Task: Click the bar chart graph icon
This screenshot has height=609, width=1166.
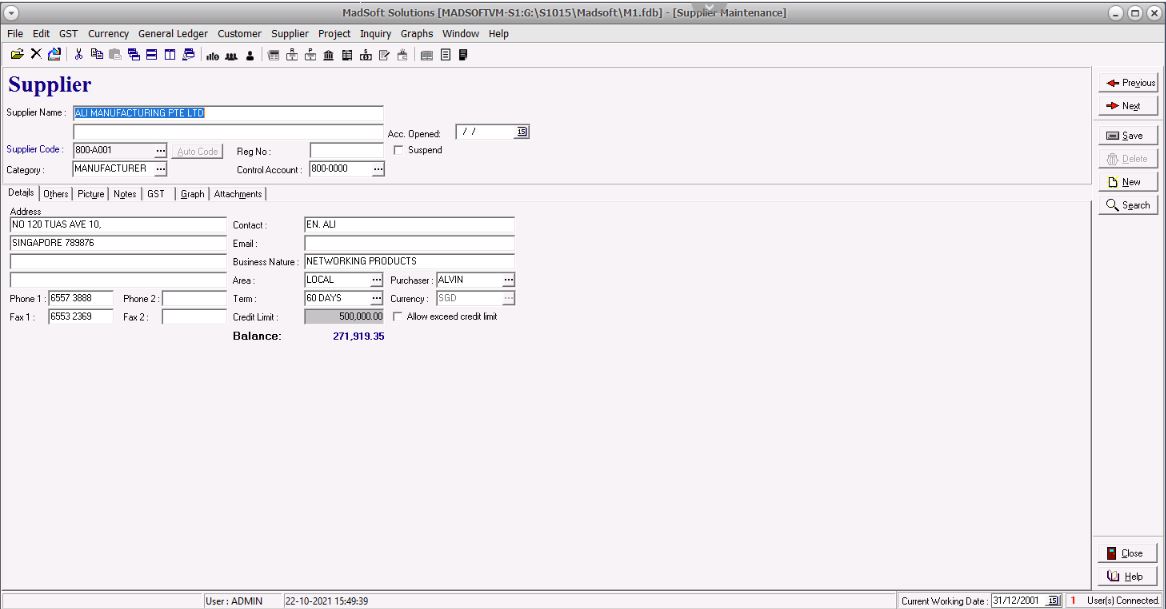Action: [213, 55]
